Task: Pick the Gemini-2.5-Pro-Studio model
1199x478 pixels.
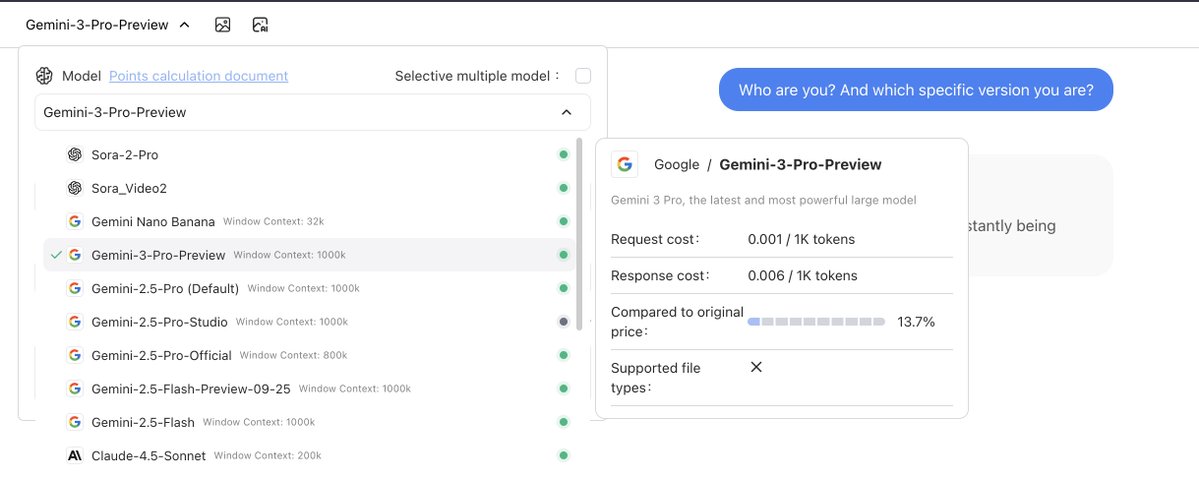Action: coord(312,322)
